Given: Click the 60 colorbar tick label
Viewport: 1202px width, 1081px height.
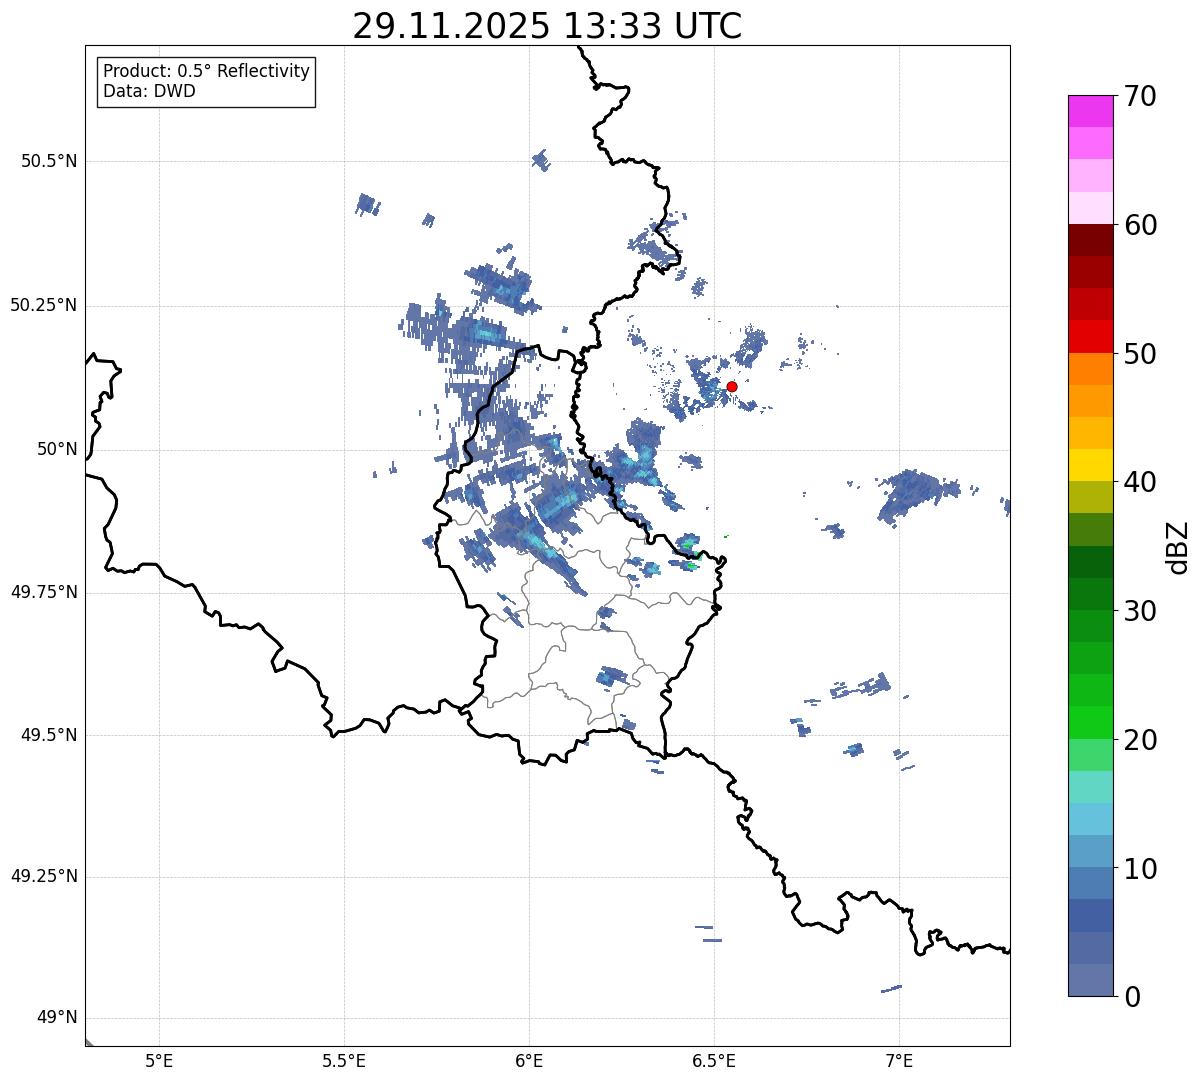Looking at the screenshot, I should click(1140, 225).
